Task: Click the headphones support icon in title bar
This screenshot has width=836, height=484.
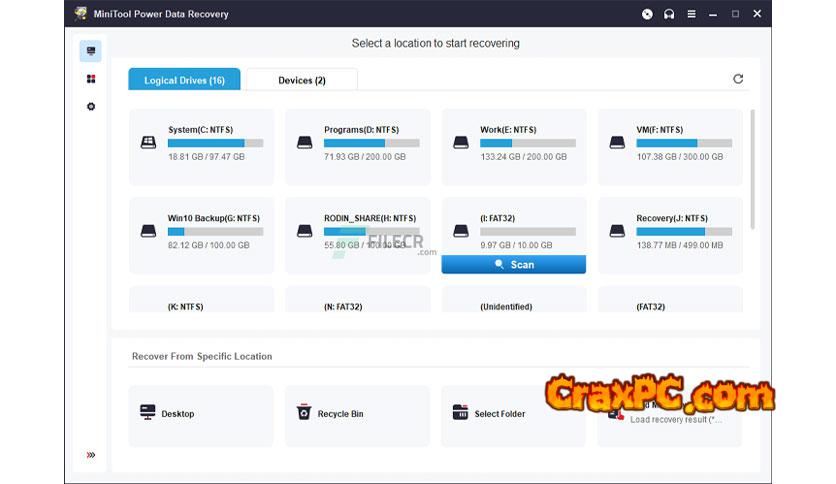Action: tap(668, 14)
